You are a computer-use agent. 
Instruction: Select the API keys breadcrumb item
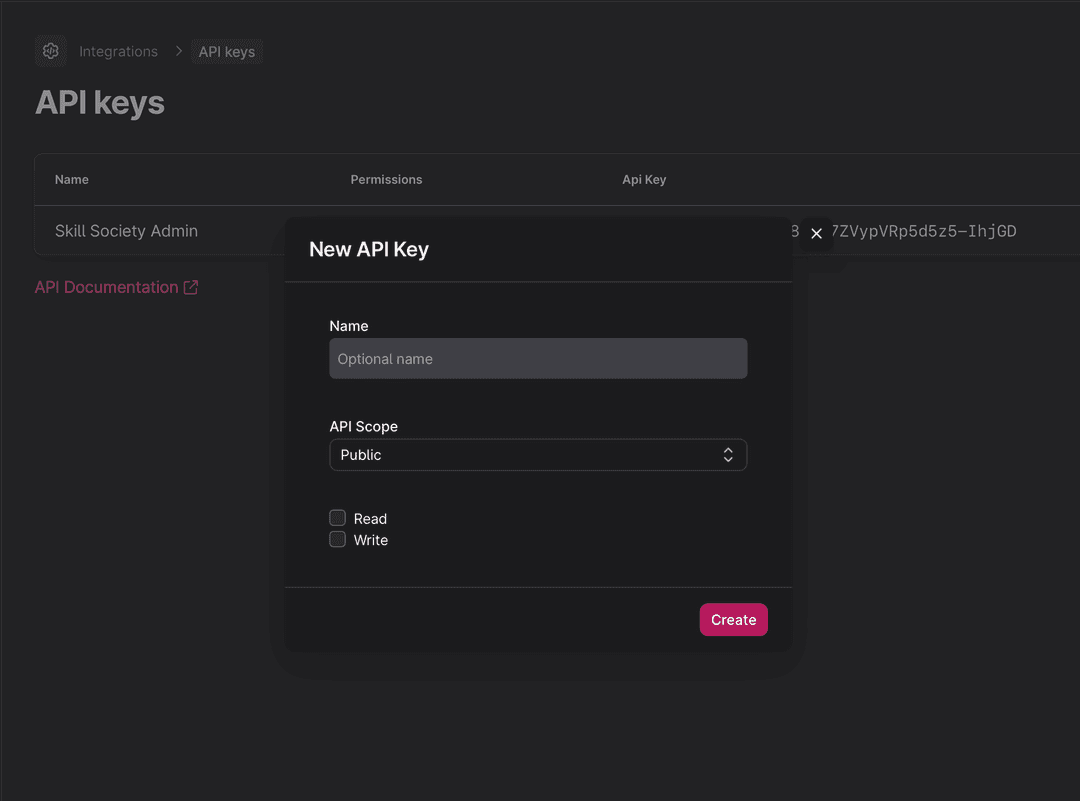click(x=227, y=52)
